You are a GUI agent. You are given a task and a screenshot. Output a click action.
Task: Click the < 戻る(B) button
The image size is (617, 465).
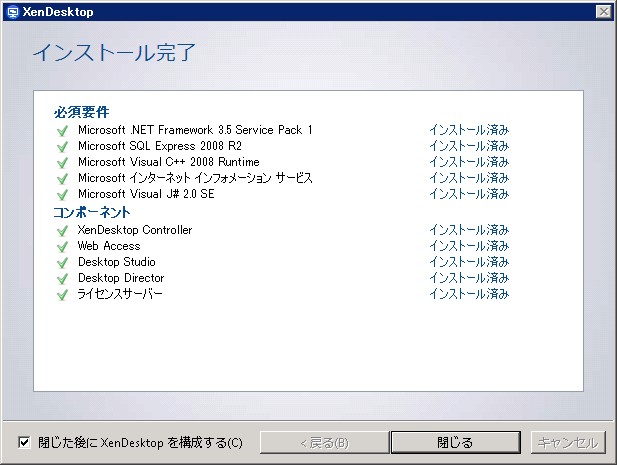coord(324,442)
